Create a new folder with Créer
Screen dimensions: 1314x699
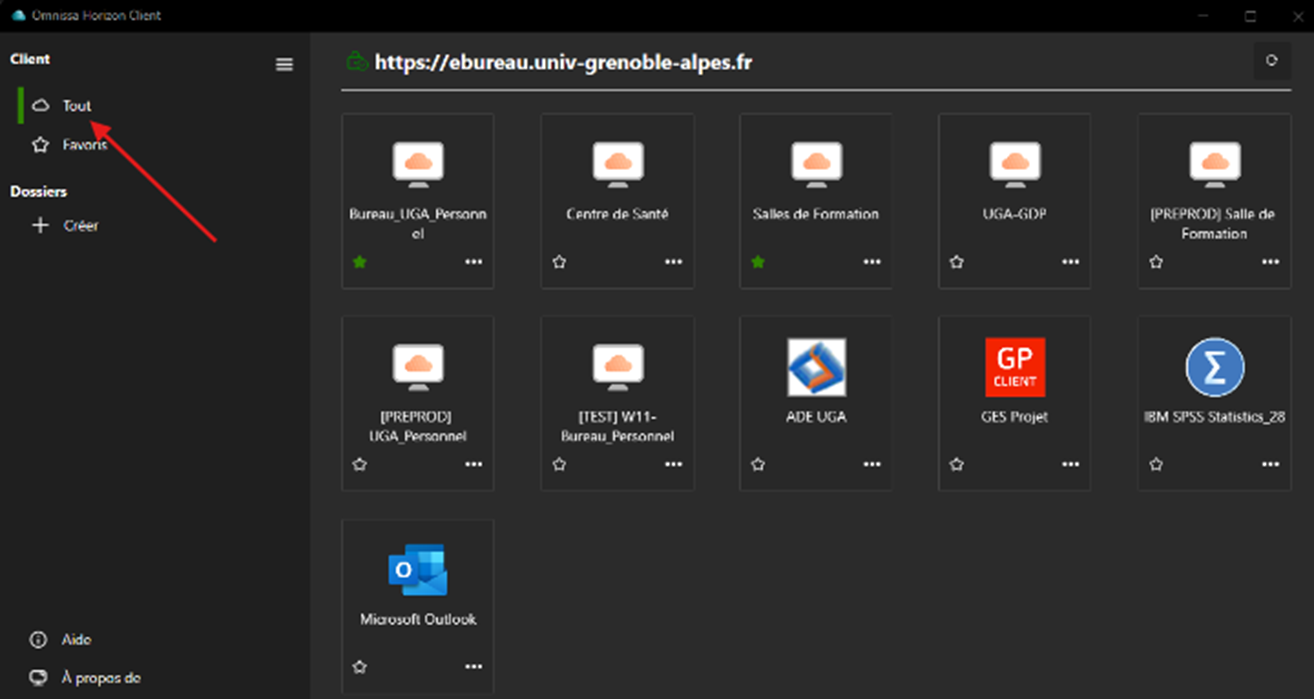[80, 226]
